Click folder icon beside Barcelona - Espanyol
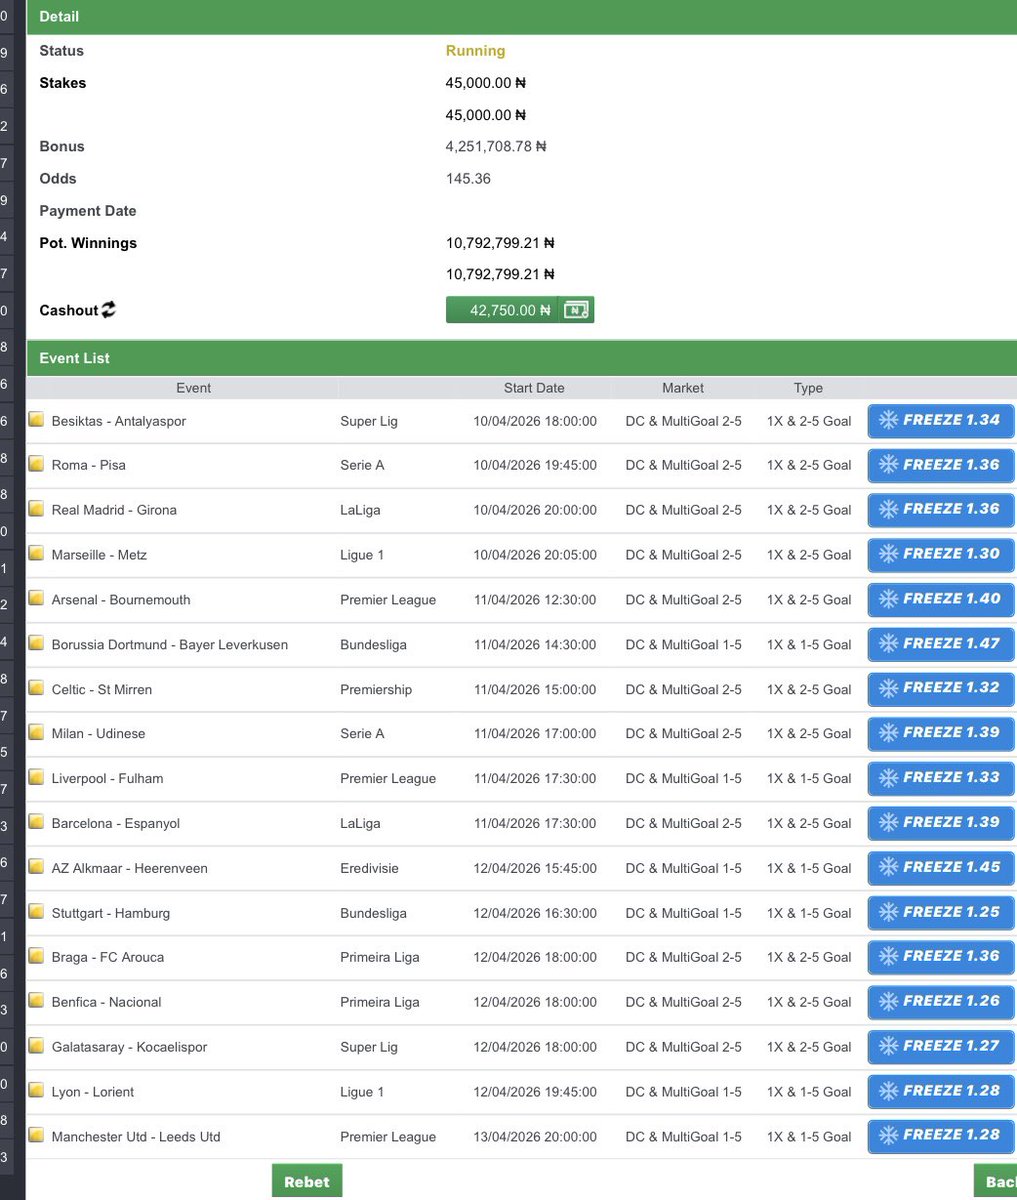 pyautogui.click(x=36, y=823)
